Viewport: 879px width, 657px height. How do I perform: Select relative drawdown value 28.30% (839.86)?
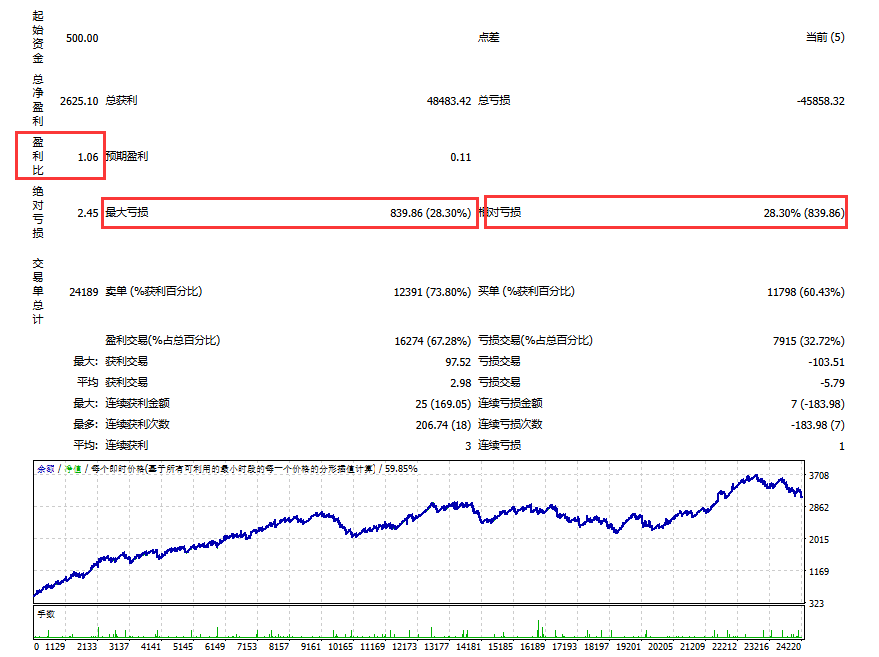point(804,213)
